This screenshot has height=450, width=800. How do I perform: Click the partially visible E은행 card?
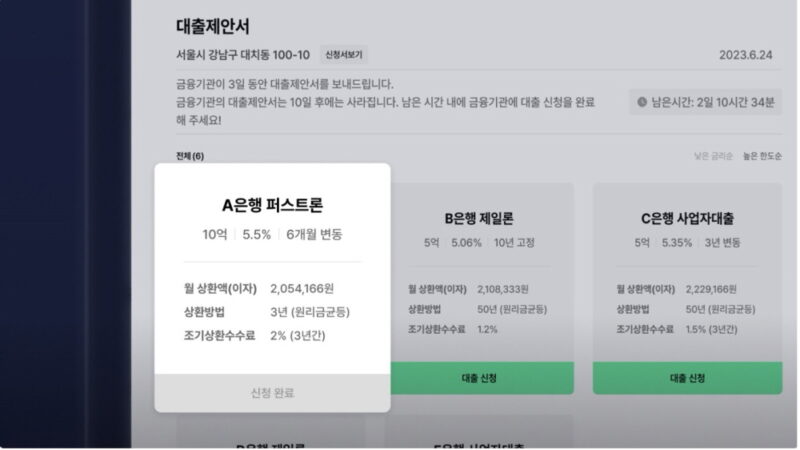coord(479,433)
